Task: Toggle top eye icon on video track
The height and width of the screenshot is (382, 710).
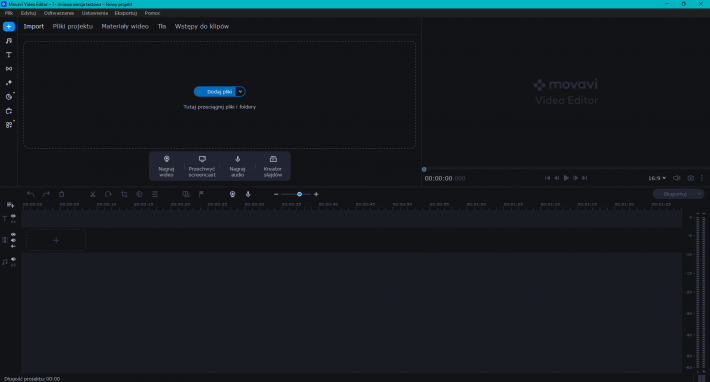Action: (13, 234)
